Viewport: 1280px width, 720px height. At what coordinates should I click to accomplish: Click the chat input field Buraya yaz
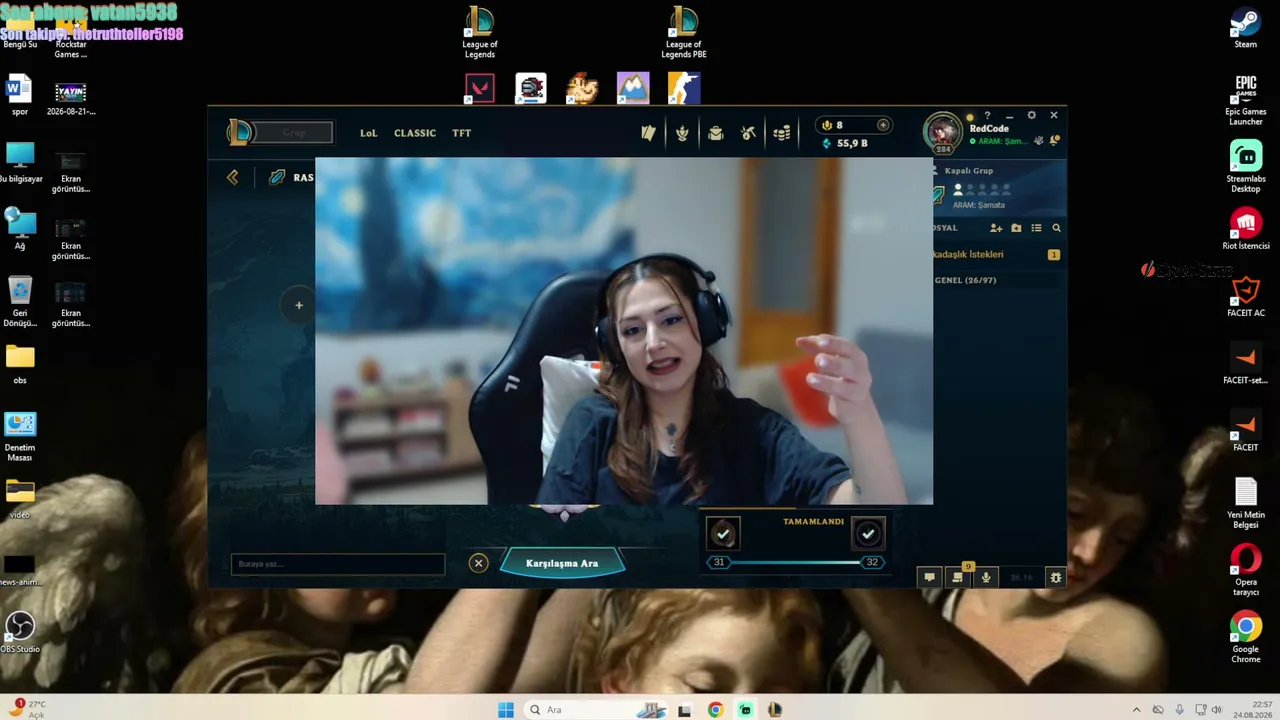point(338,564)
